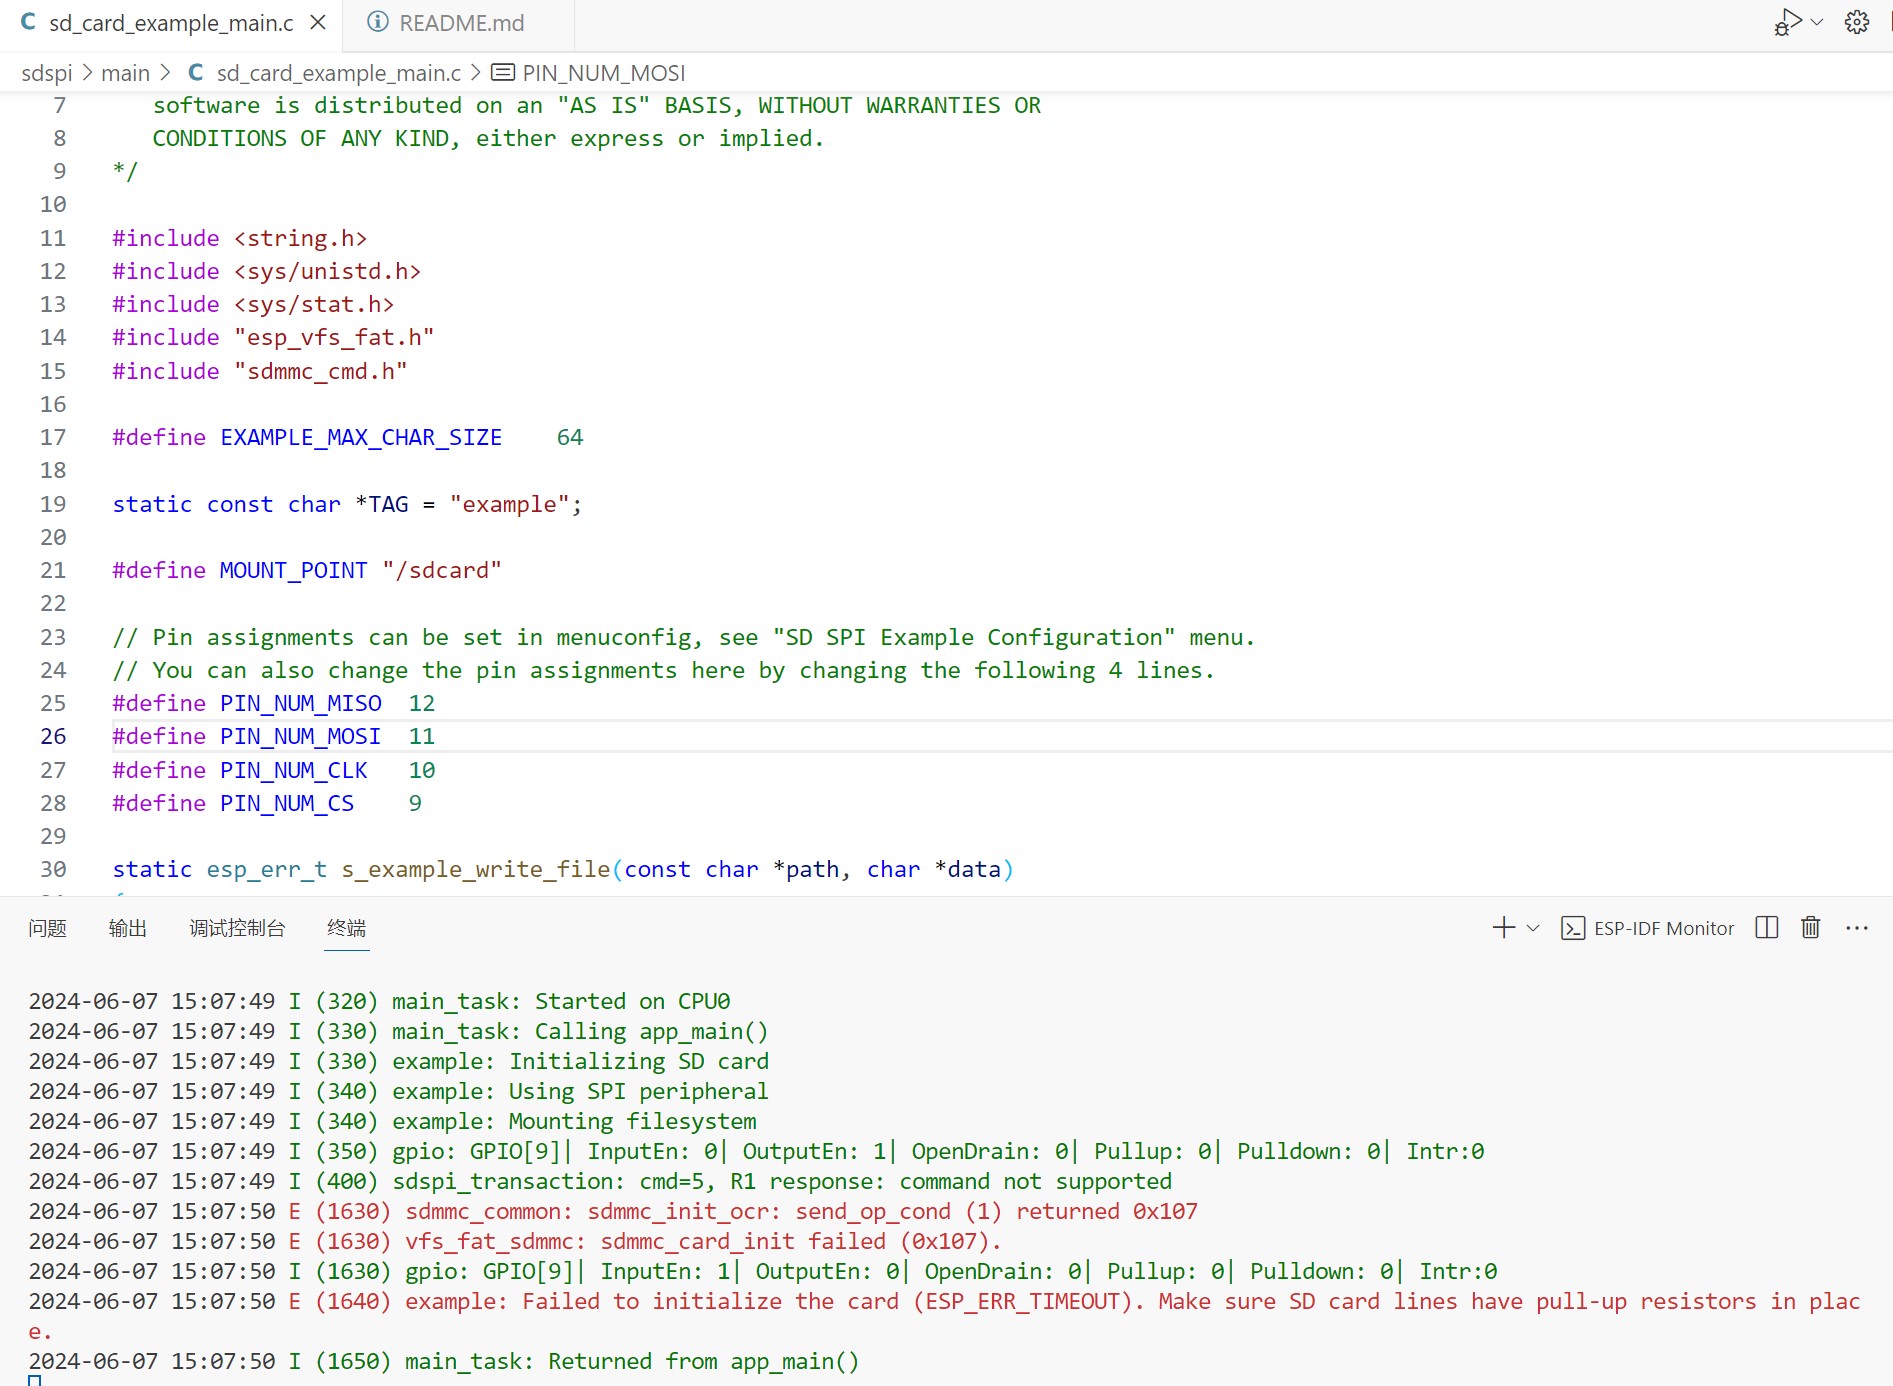Viewport: 1893px width, 1386px height.
Task: Click the 'Mounting filesystem' log line
Action: (x=392, y=1121)
